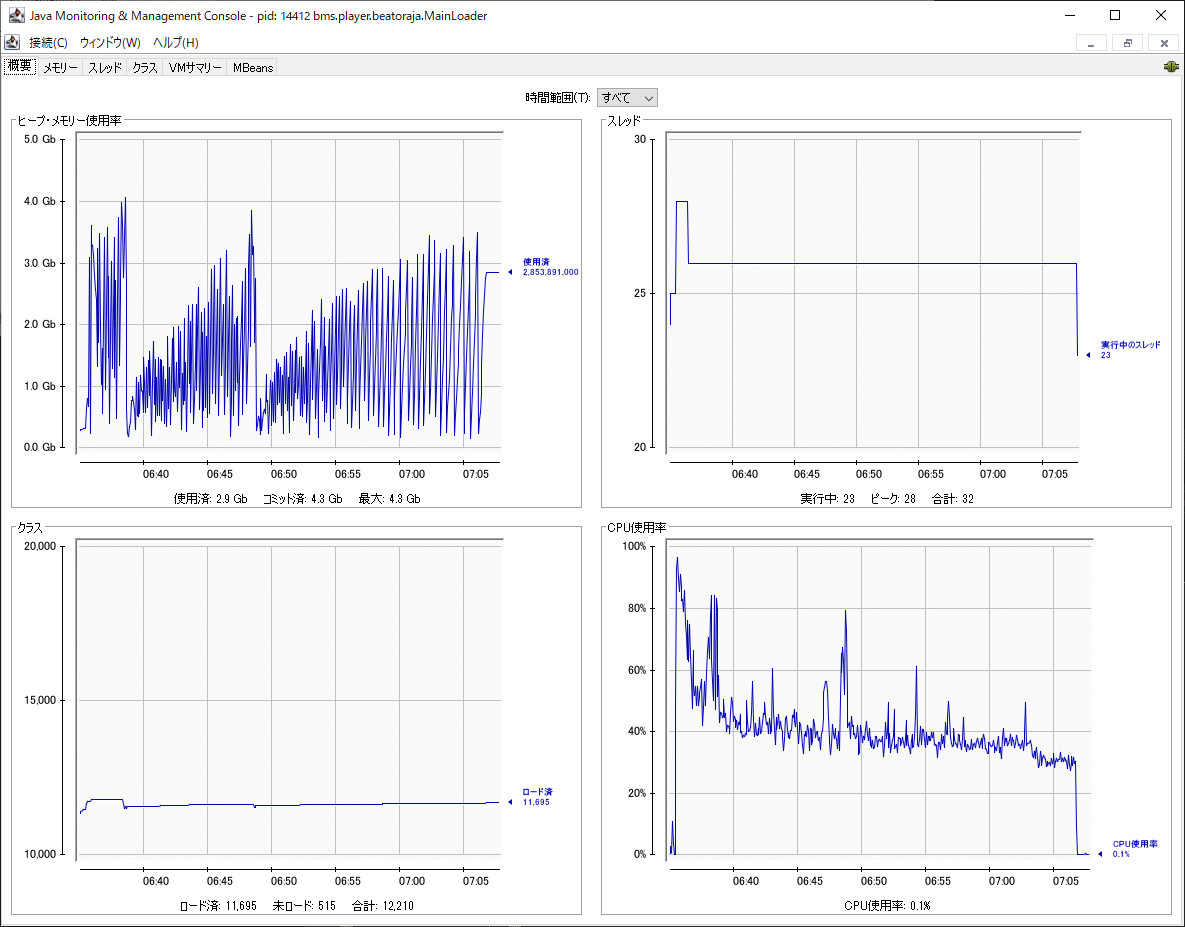
Task: Open the VMサマリー tab
Action: (195, 67)
